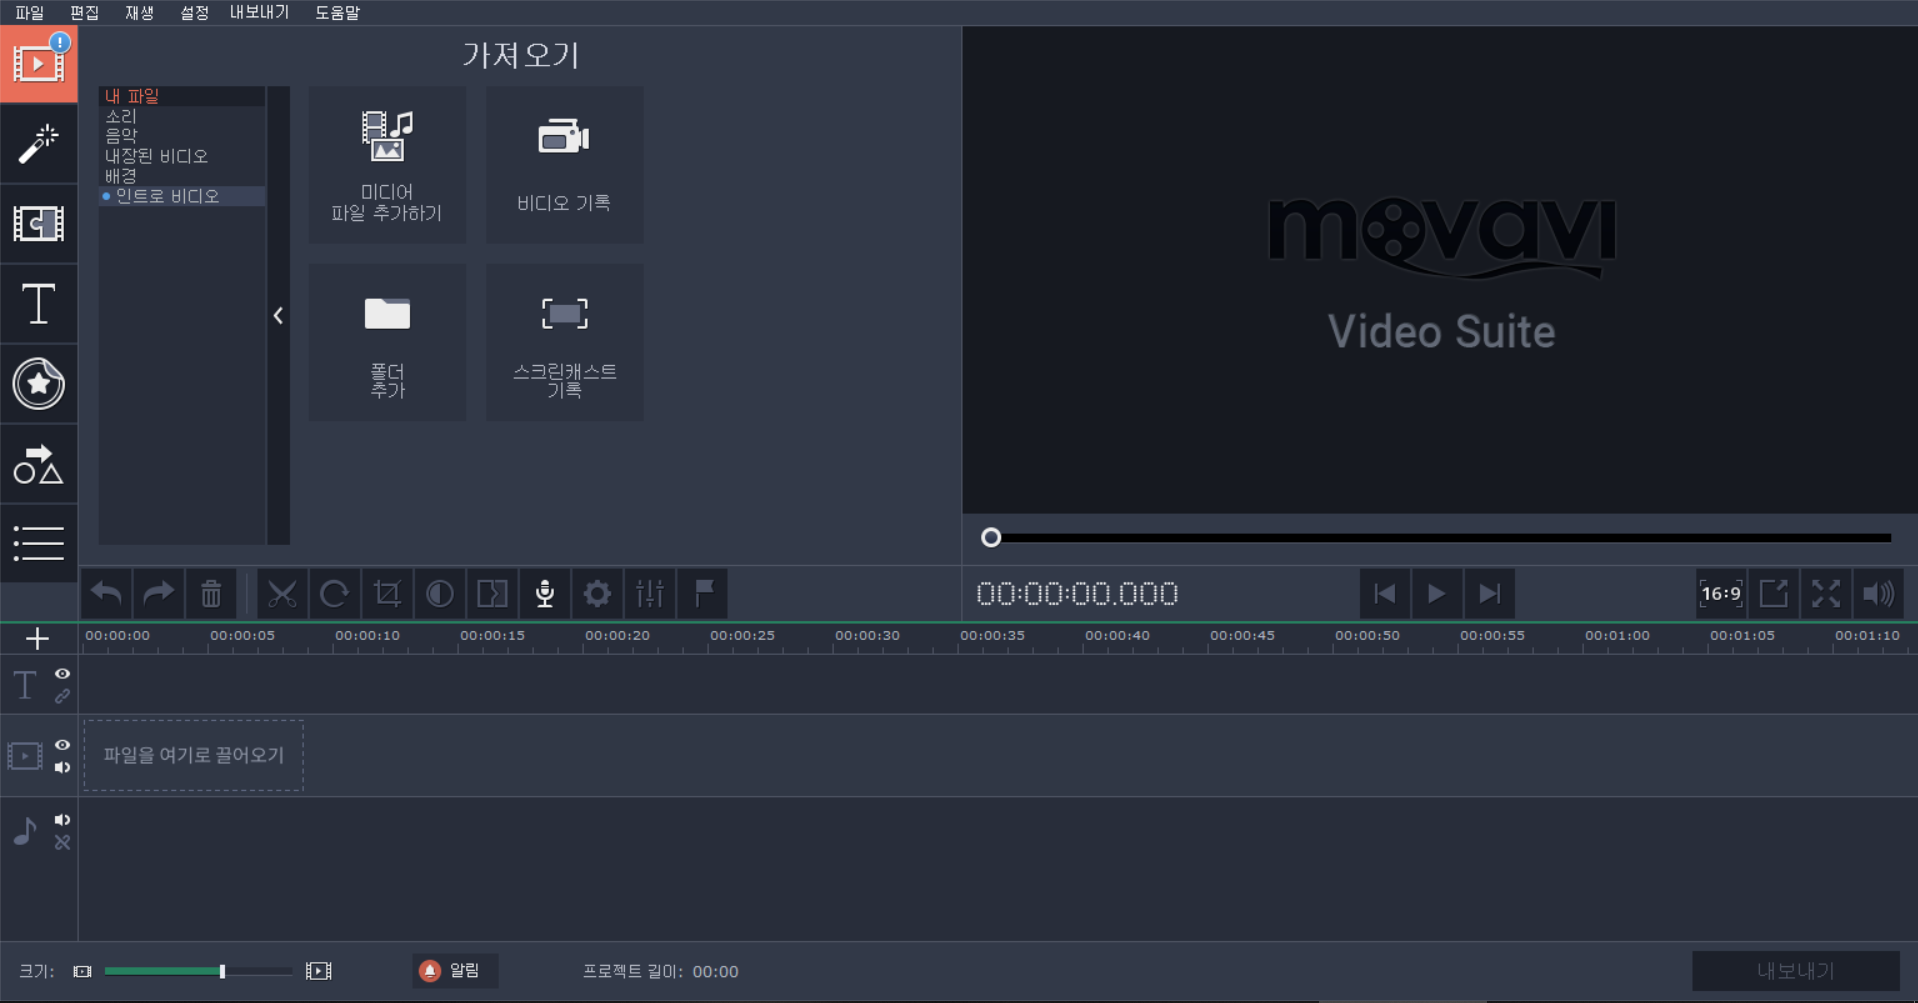The image size is (1918, 1003).
Task: Open the 16:9 aspect ratio dropdown
Action: (1720, 594)
